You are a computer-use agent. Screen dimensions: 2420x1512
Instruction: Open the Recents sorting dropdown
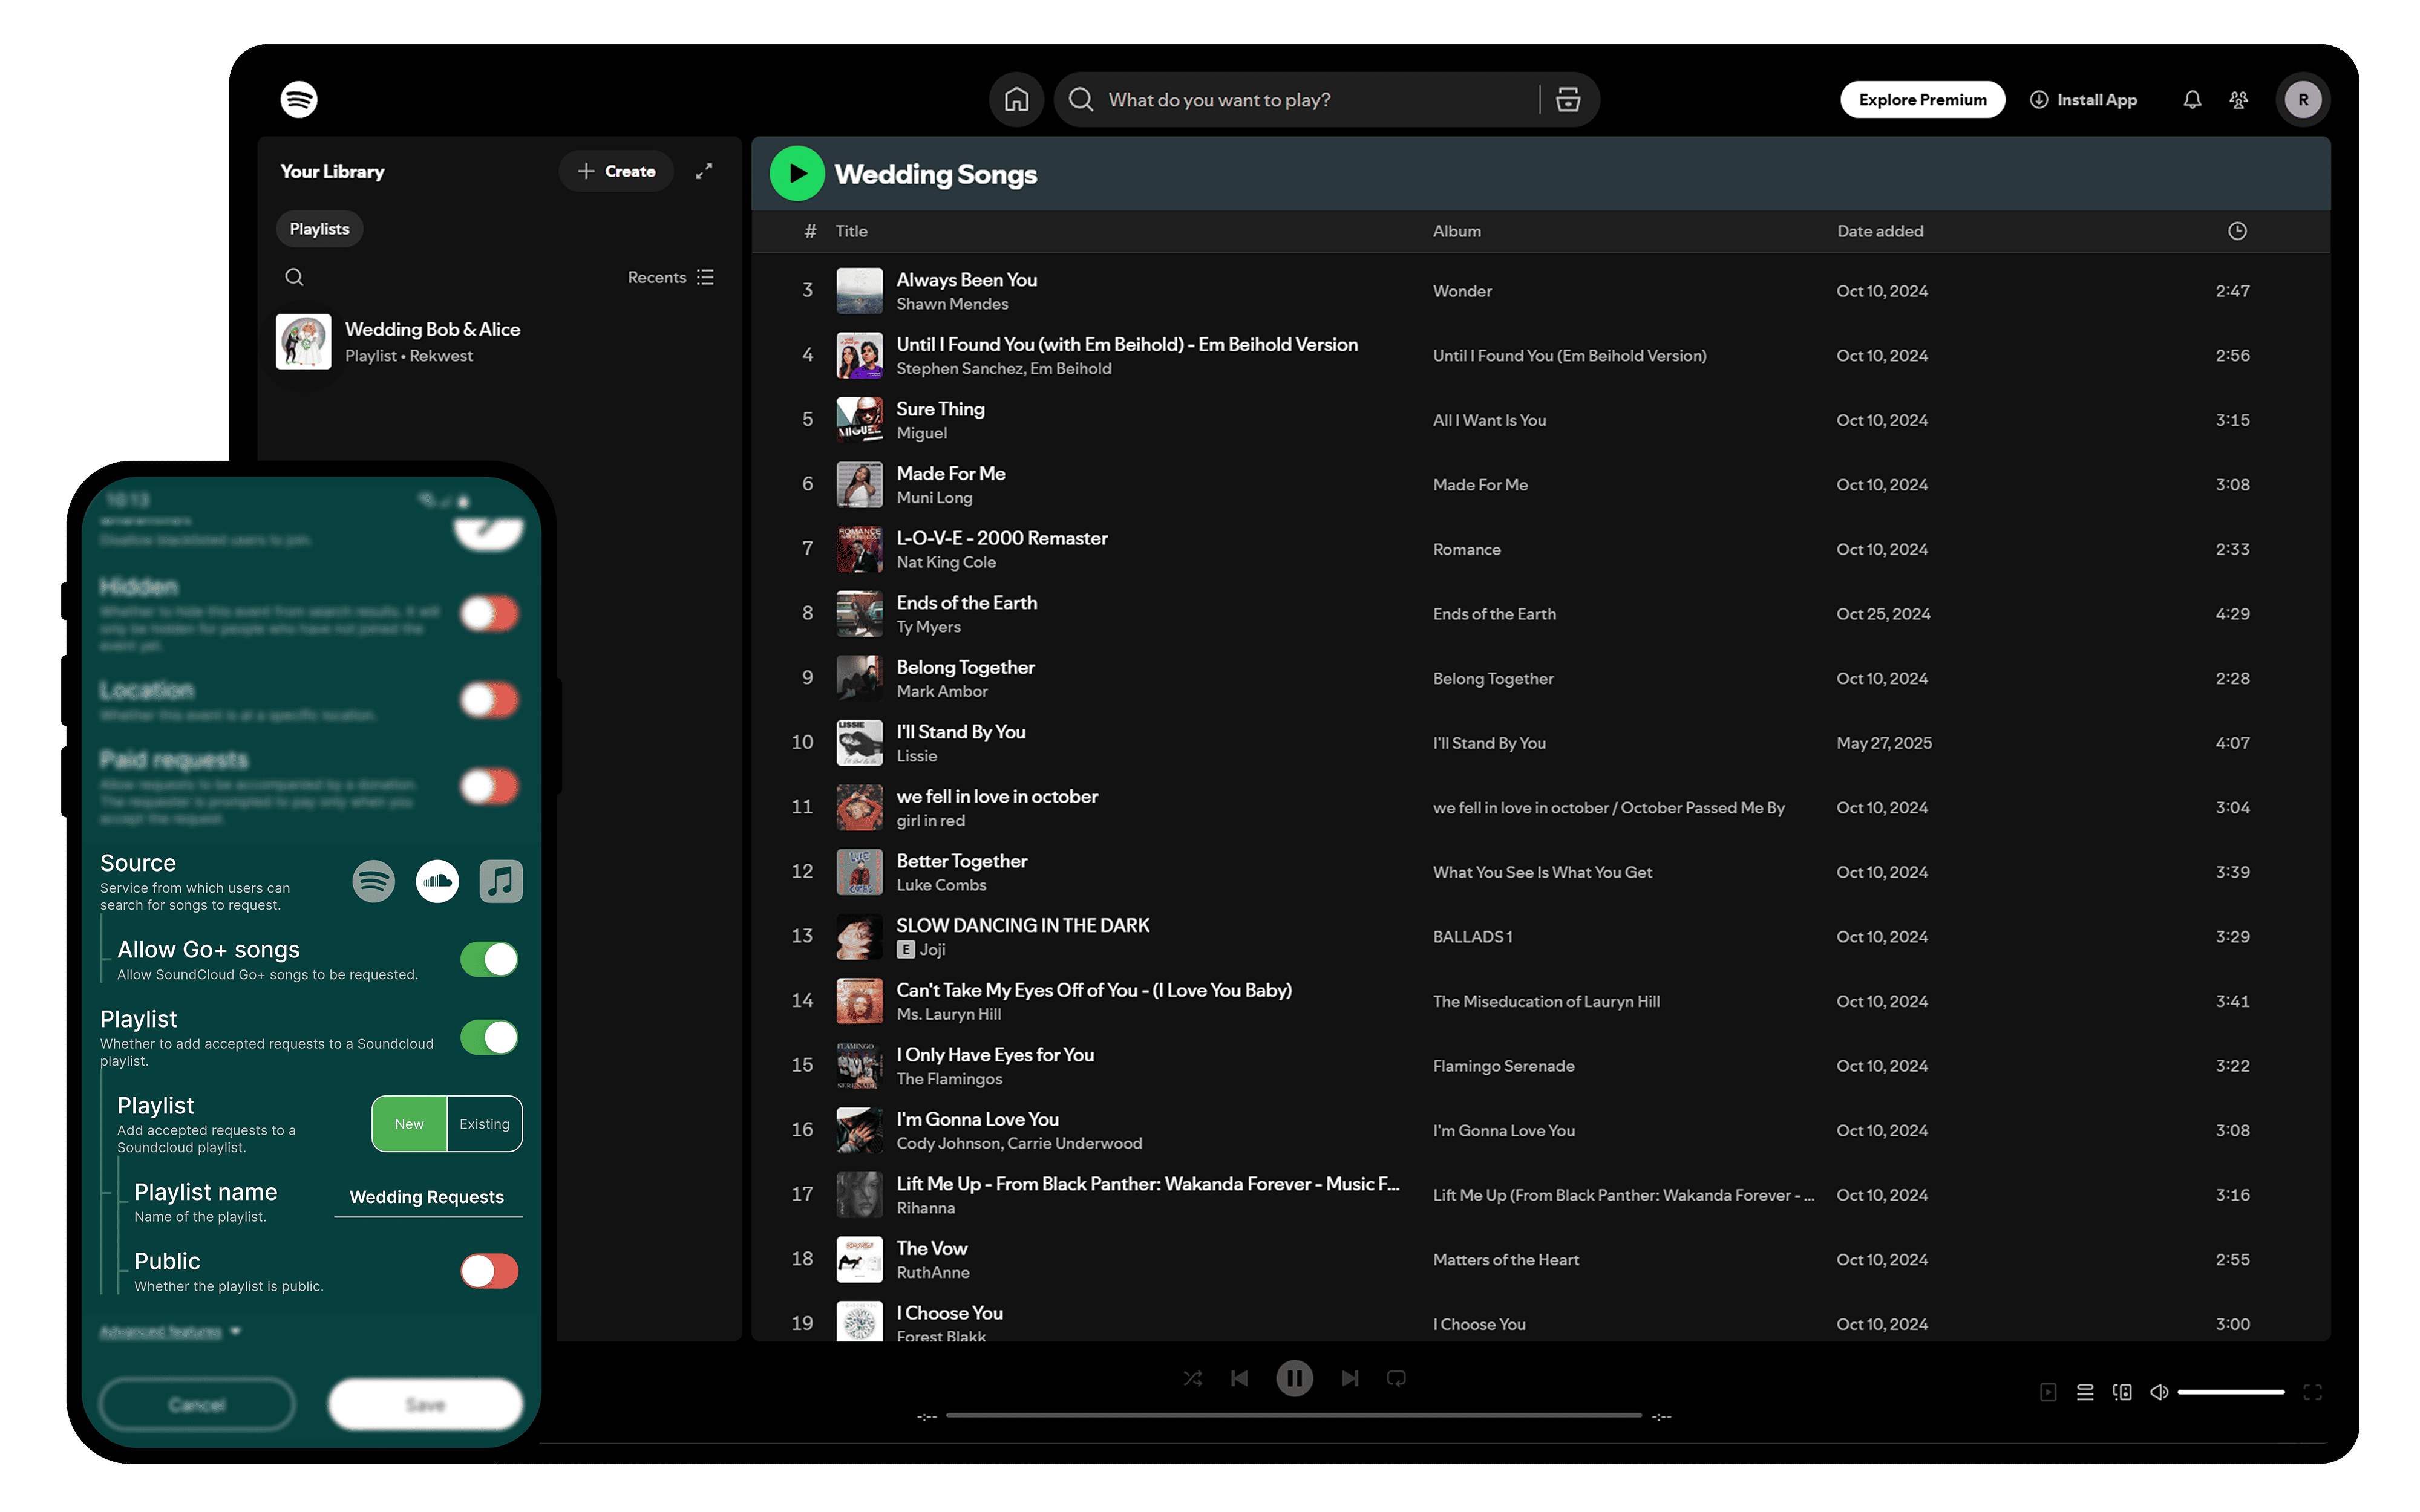point(668,277)
